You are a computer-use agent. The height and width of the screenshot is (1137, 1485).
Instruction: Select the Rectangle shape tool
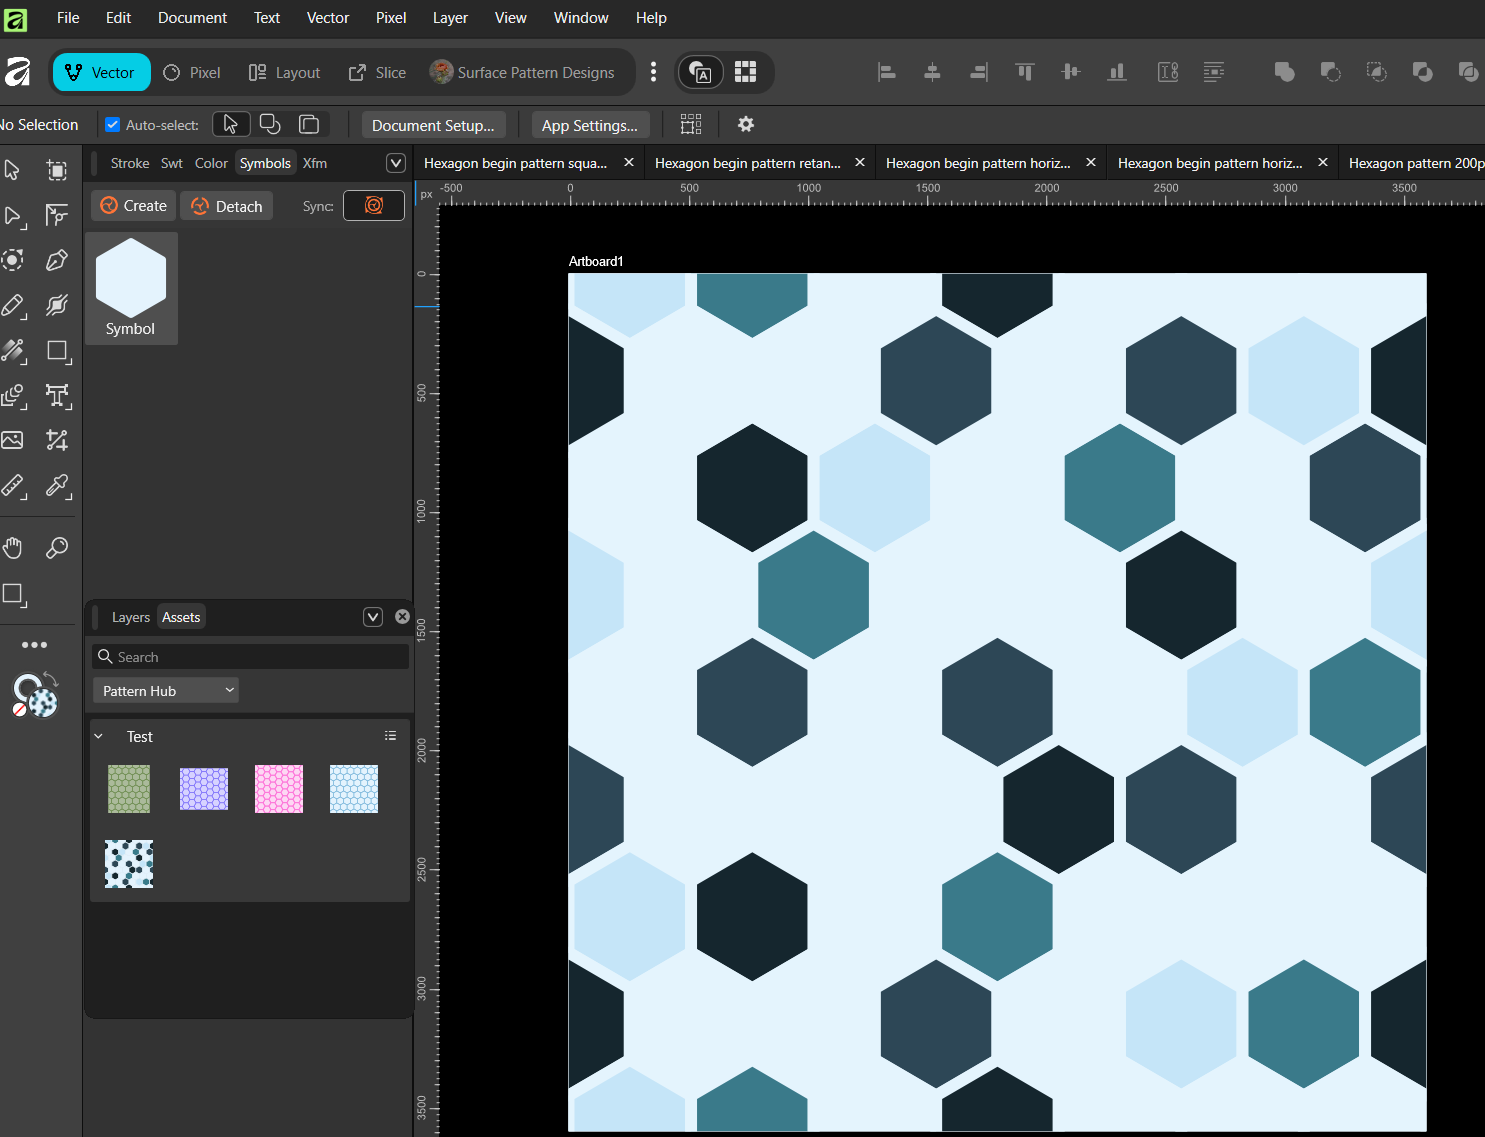tap(57, 351)
